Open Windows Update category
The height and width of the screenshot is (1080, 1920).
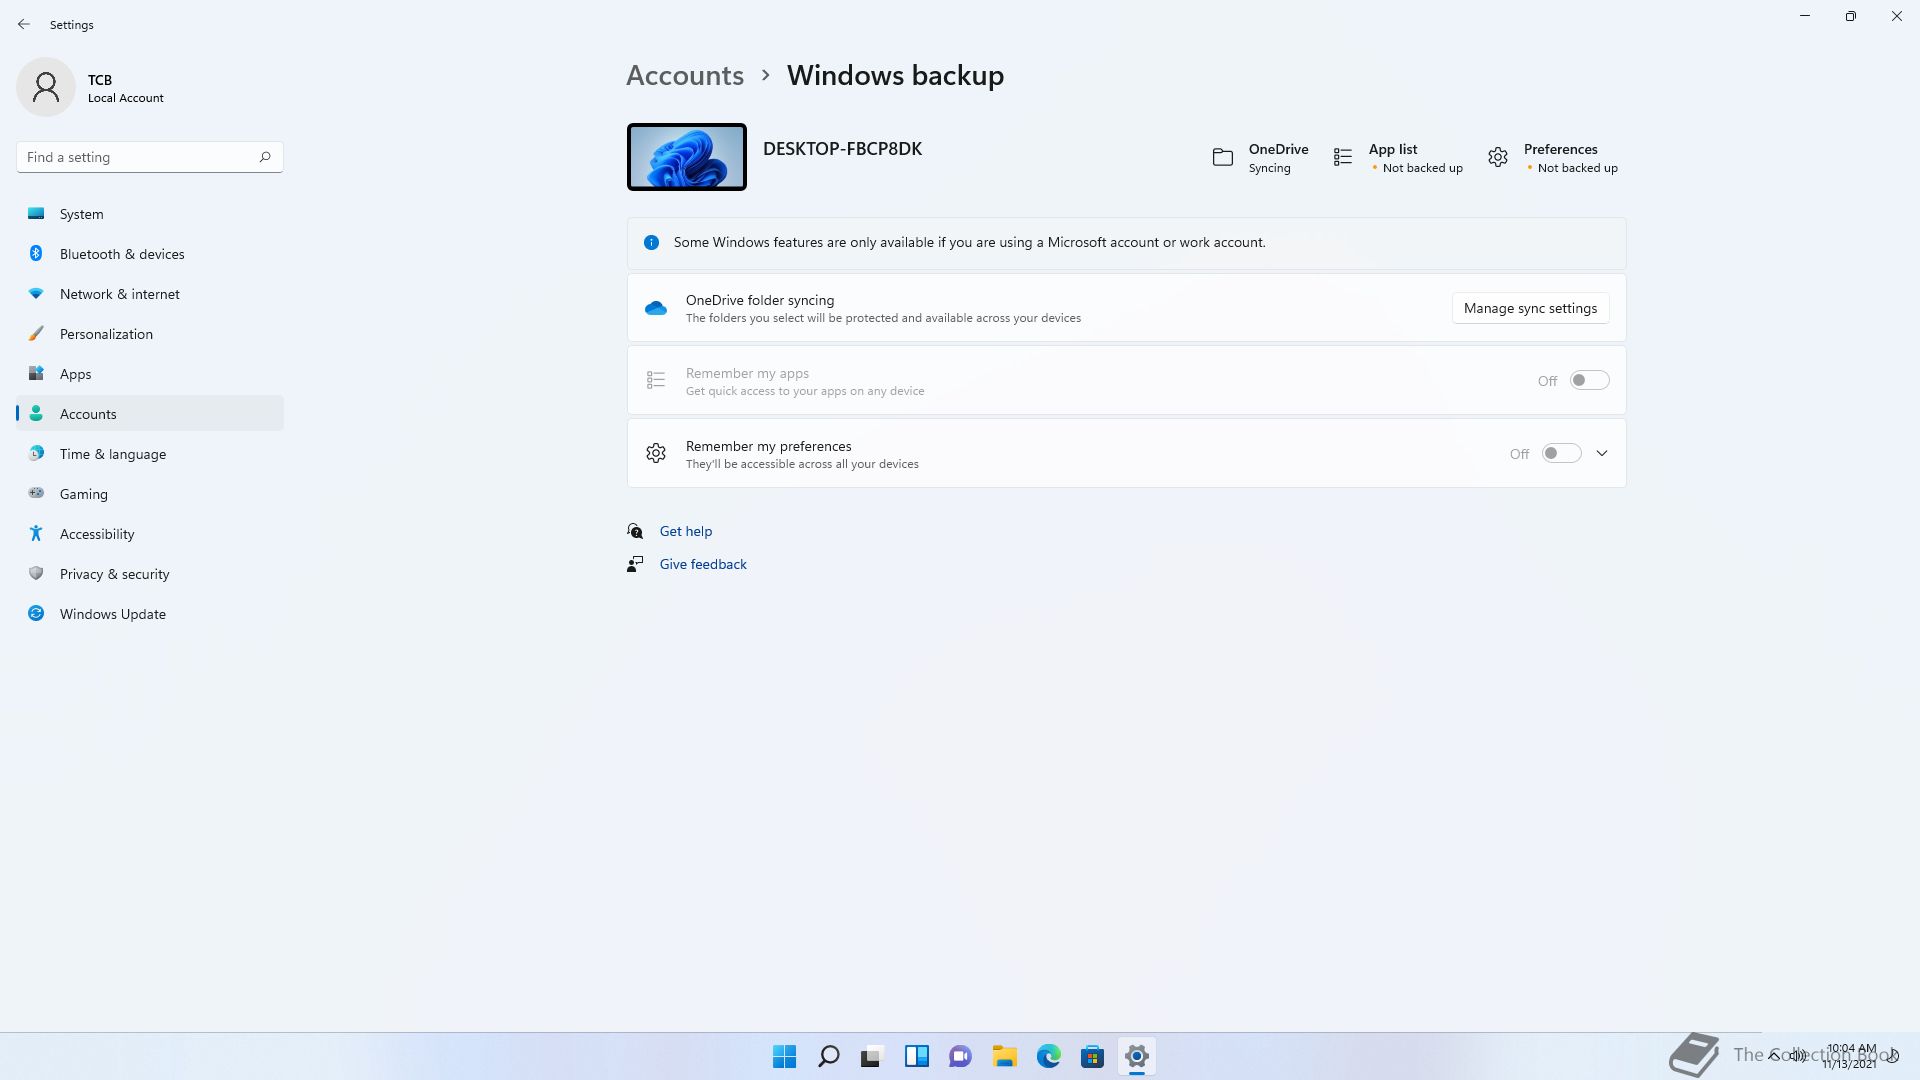[x=150, y=613]
